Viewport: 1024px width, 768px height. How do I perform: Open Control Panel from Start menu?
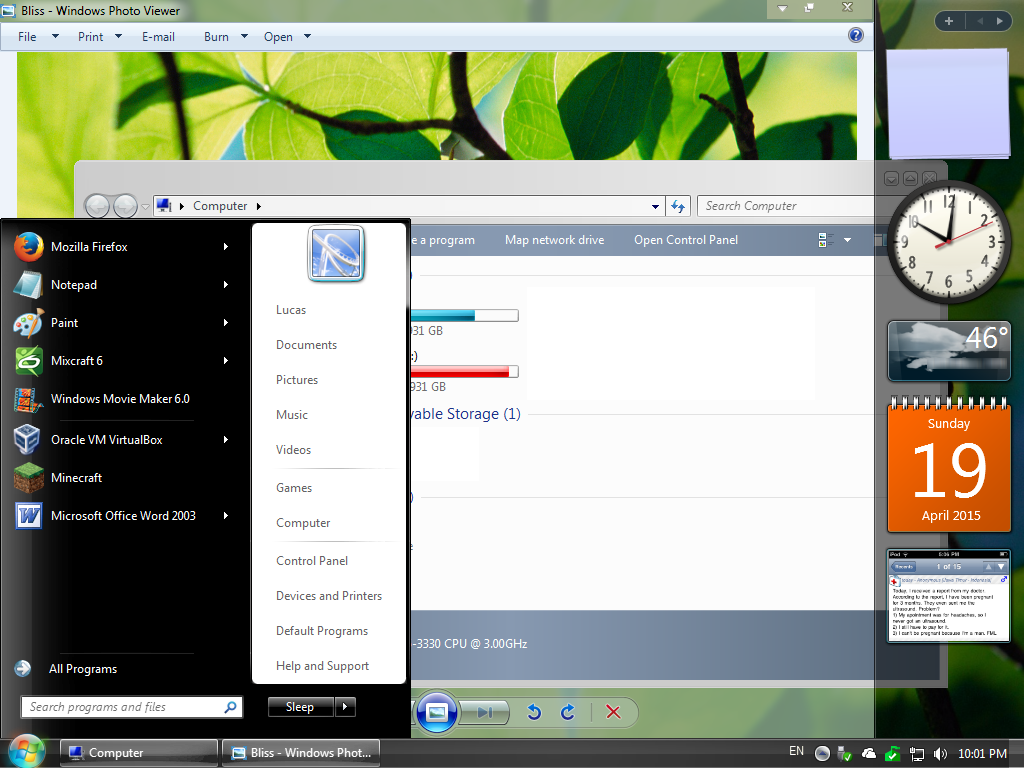[312, 561]
